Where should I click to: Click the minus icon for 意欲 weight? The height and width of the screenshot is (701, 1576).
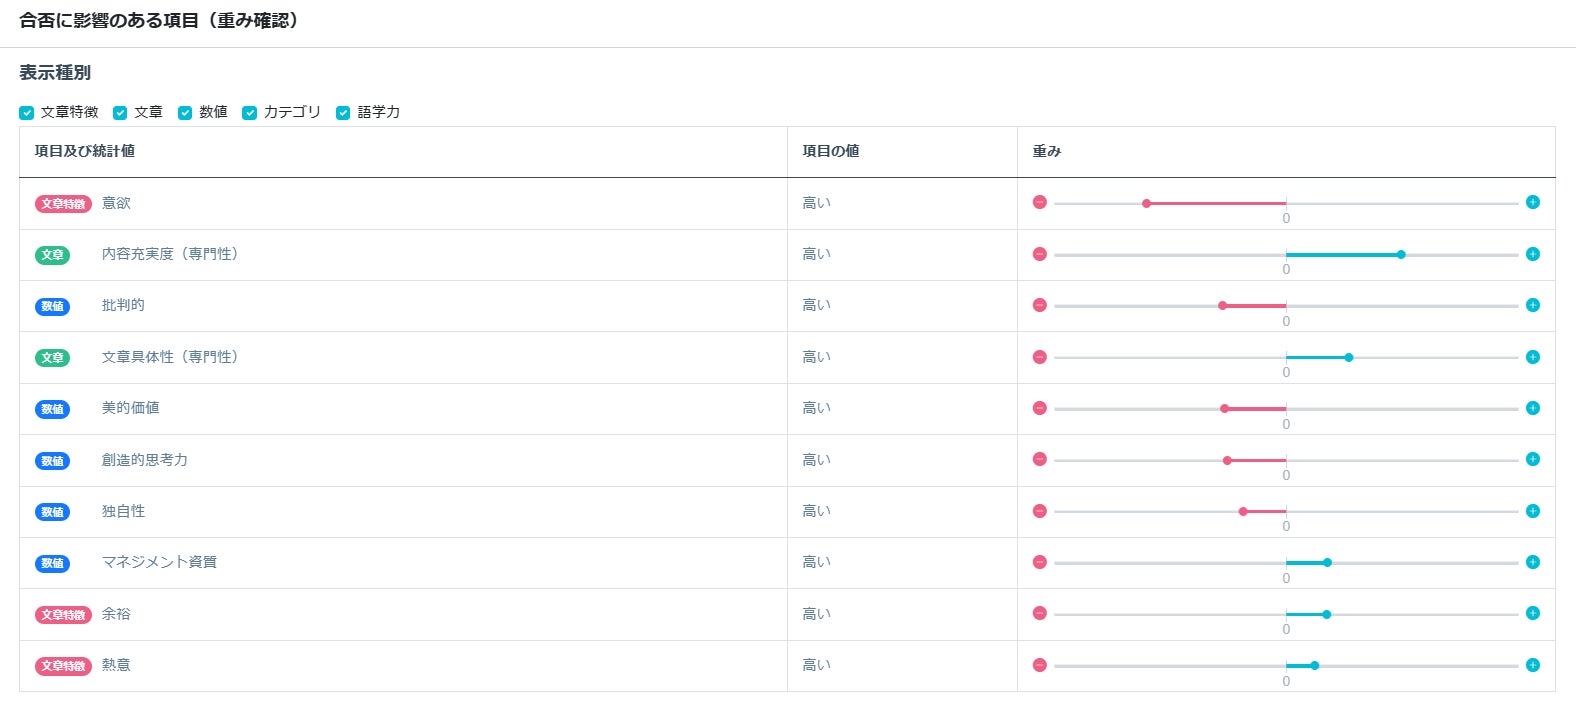1040,202
